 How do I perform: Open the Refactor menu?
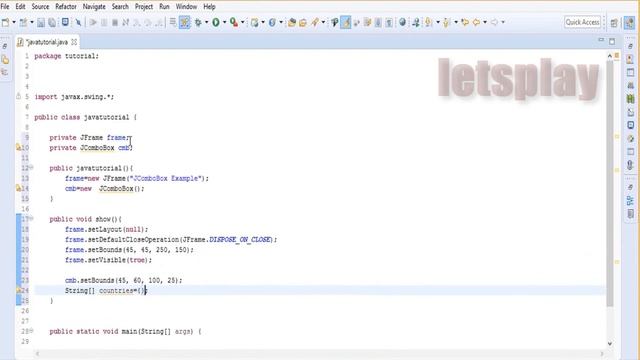(66, 7)
